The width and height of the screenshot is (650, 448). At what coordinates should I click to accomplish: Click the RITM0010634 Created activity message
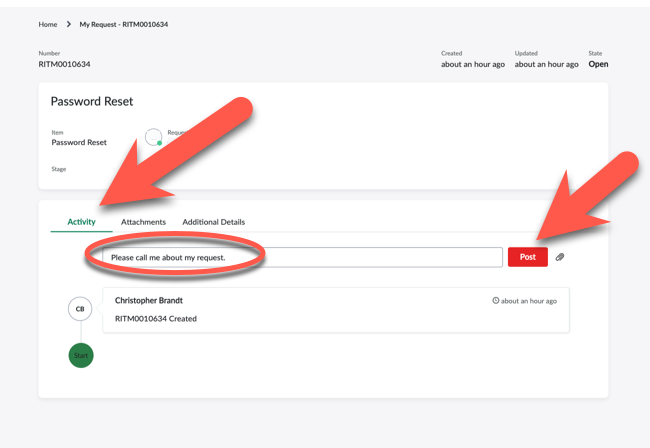156,319
